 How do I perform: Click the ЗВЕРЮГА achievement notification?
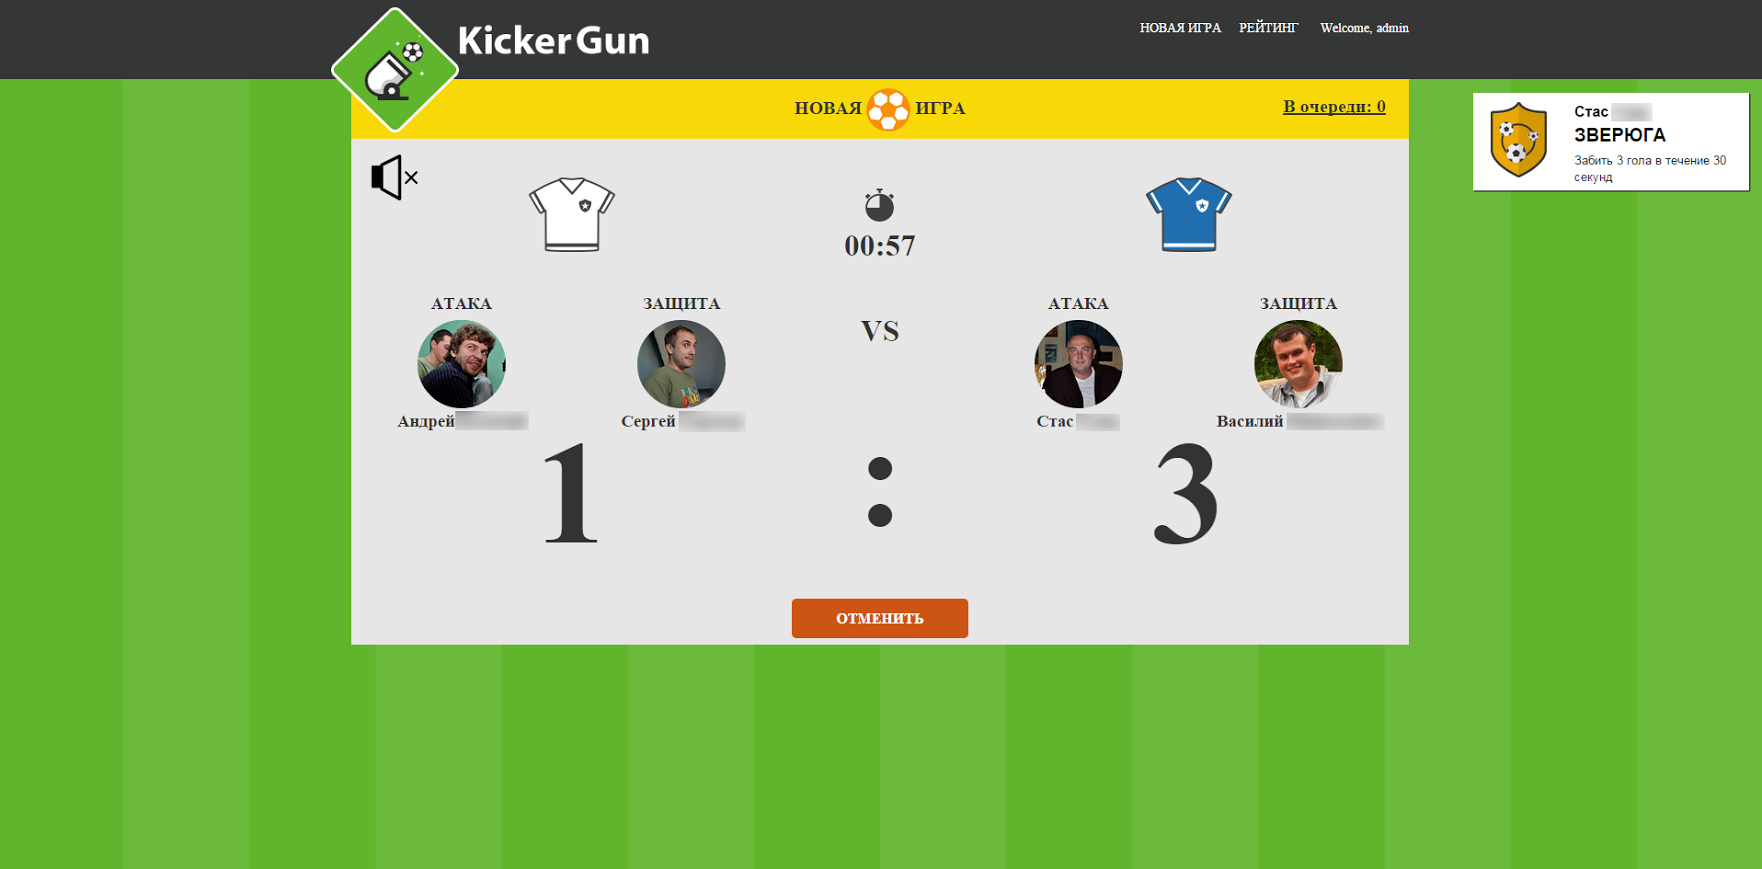click(x=1611, y=142)
